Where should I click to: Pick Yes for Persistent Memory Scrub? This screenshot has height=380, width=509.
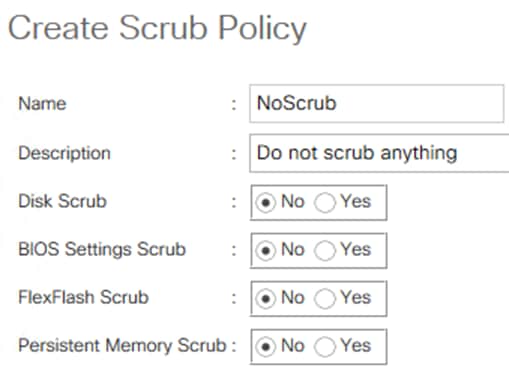pos(324,346)
